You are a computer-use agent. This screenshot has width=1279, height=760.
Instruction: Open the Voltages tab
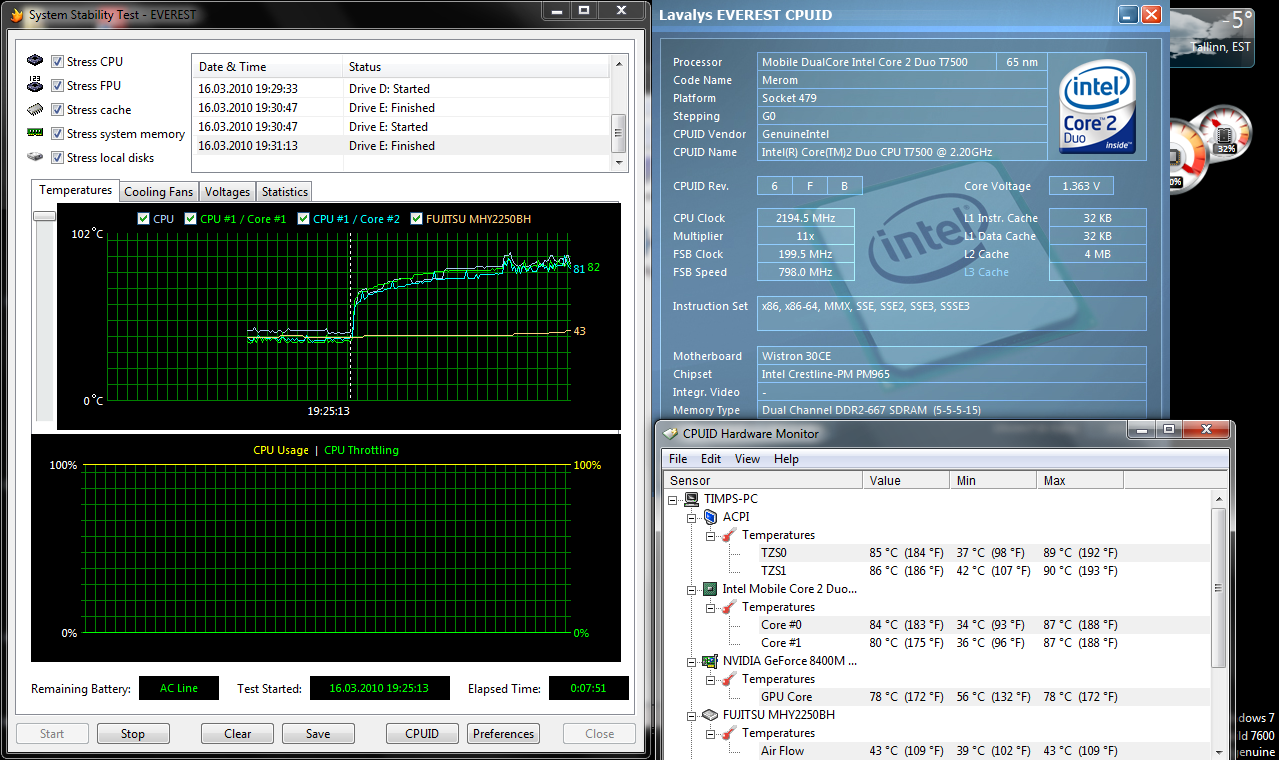pos(227,192)
